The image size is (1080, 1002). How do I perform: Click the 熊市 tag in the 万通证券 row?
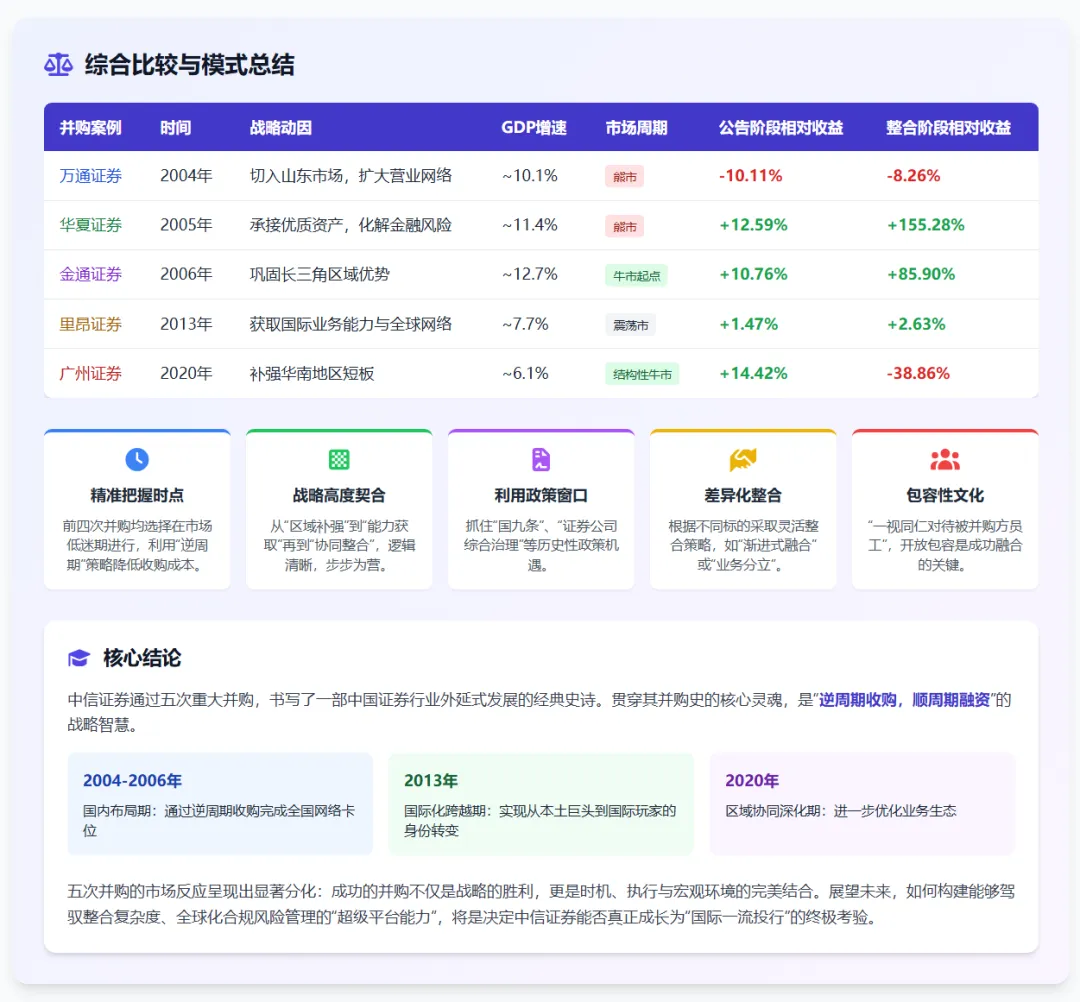click(625, 176)
